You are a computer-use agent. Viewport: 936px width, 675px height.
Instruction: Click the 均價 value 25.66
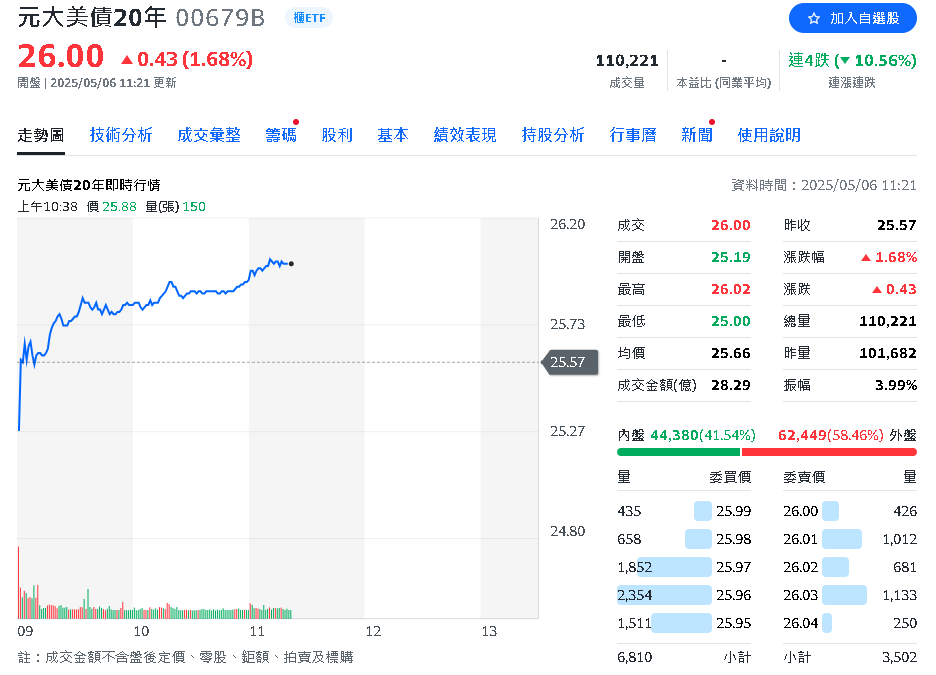tap(731, 353)
